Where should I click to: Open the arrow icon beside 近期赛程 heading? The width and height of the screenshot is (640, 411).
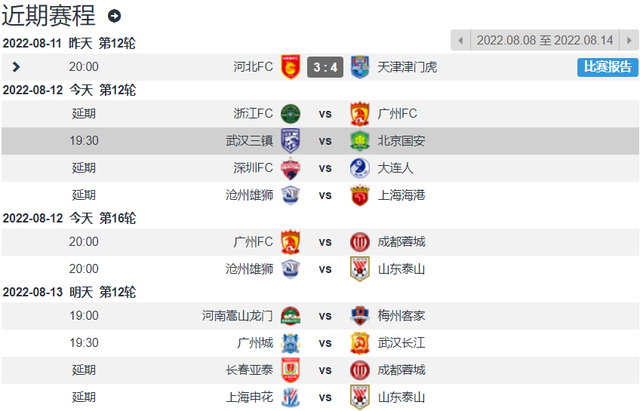(114, 16)
